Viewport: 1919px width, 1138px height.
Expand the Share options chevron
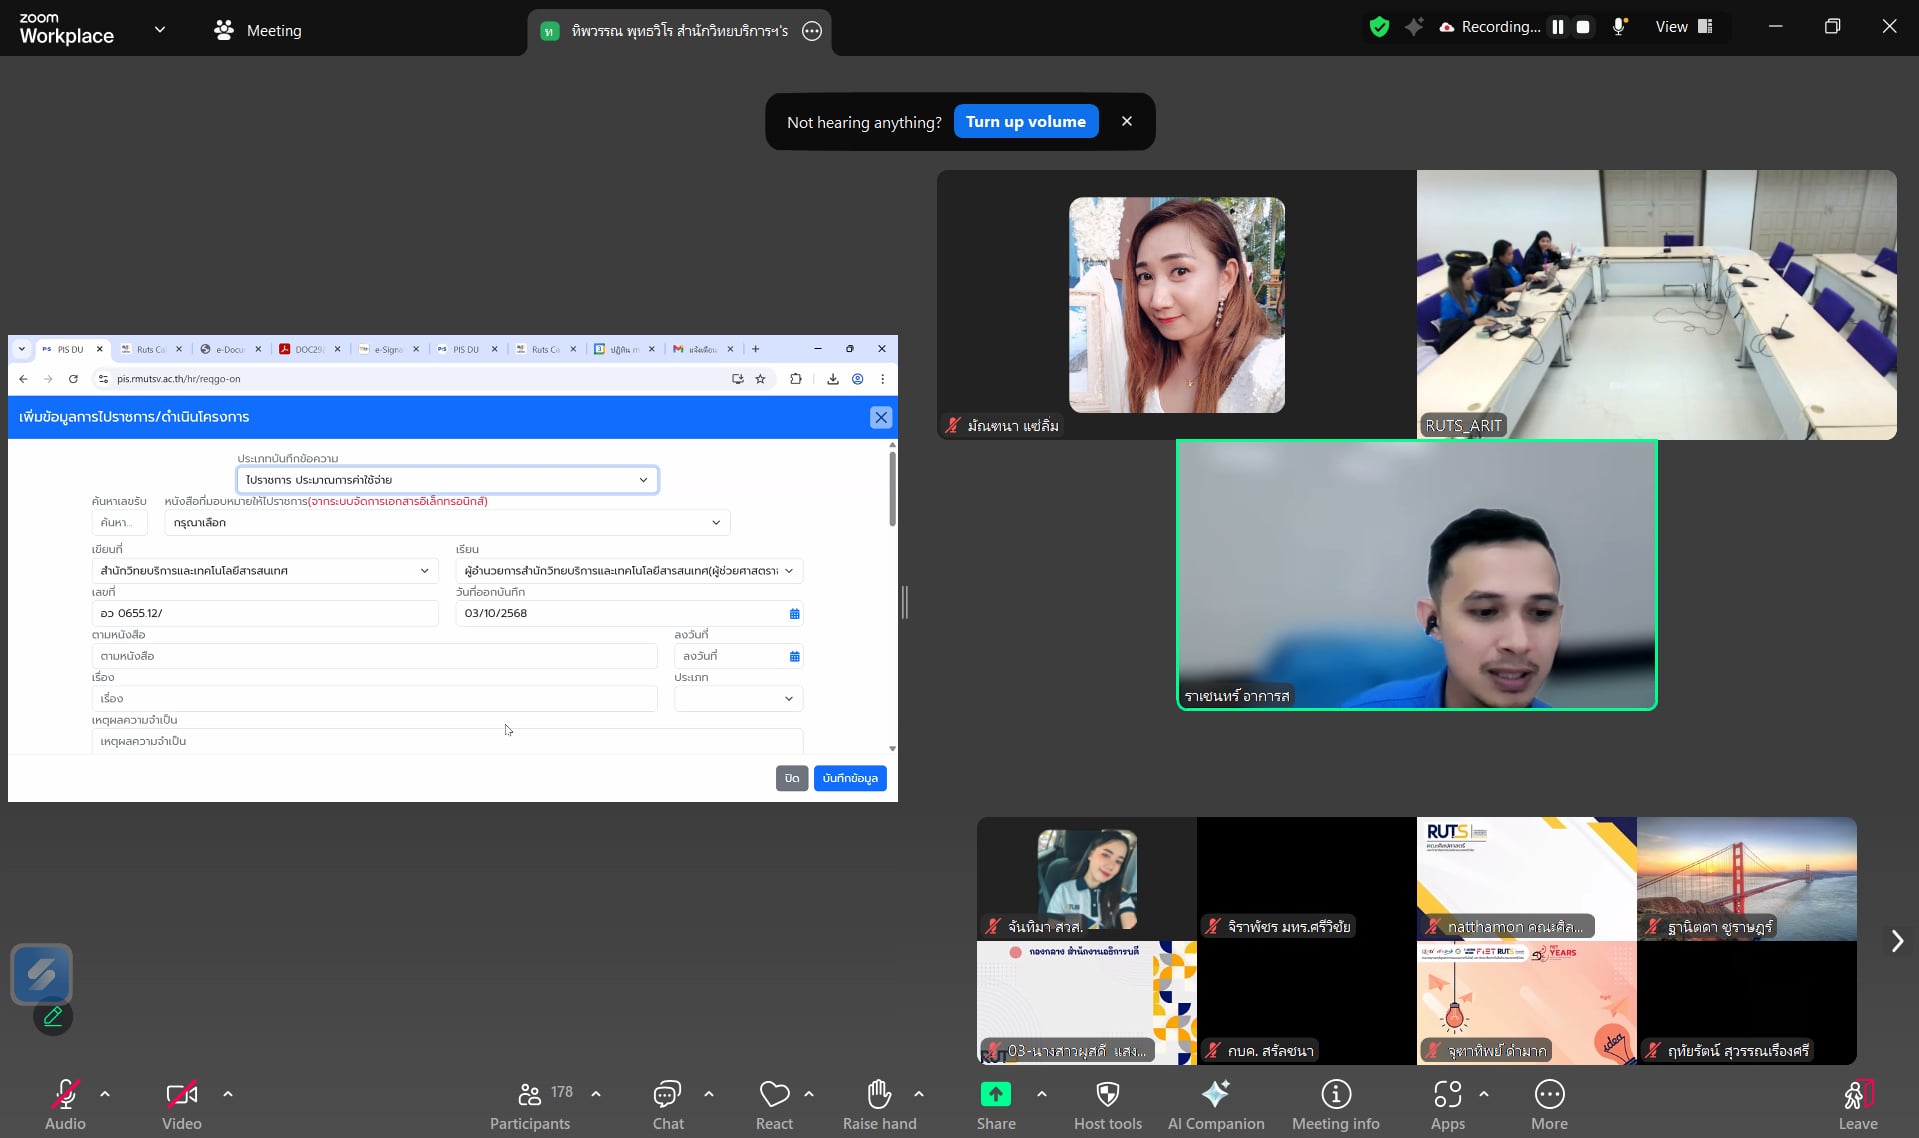1042,1094
